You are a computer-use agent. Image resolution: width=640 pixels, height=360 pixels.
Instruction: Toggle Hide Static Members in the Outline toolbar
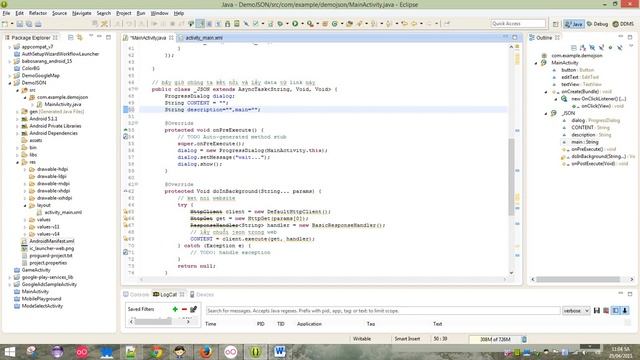[601, 48]
